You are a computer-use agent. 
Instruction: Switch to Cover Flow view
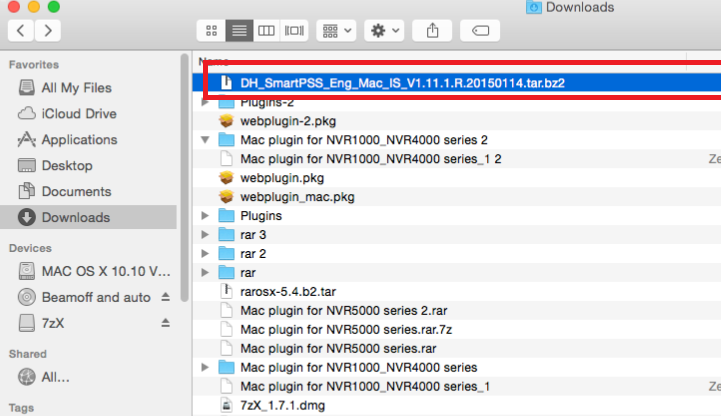click(293, 31)
